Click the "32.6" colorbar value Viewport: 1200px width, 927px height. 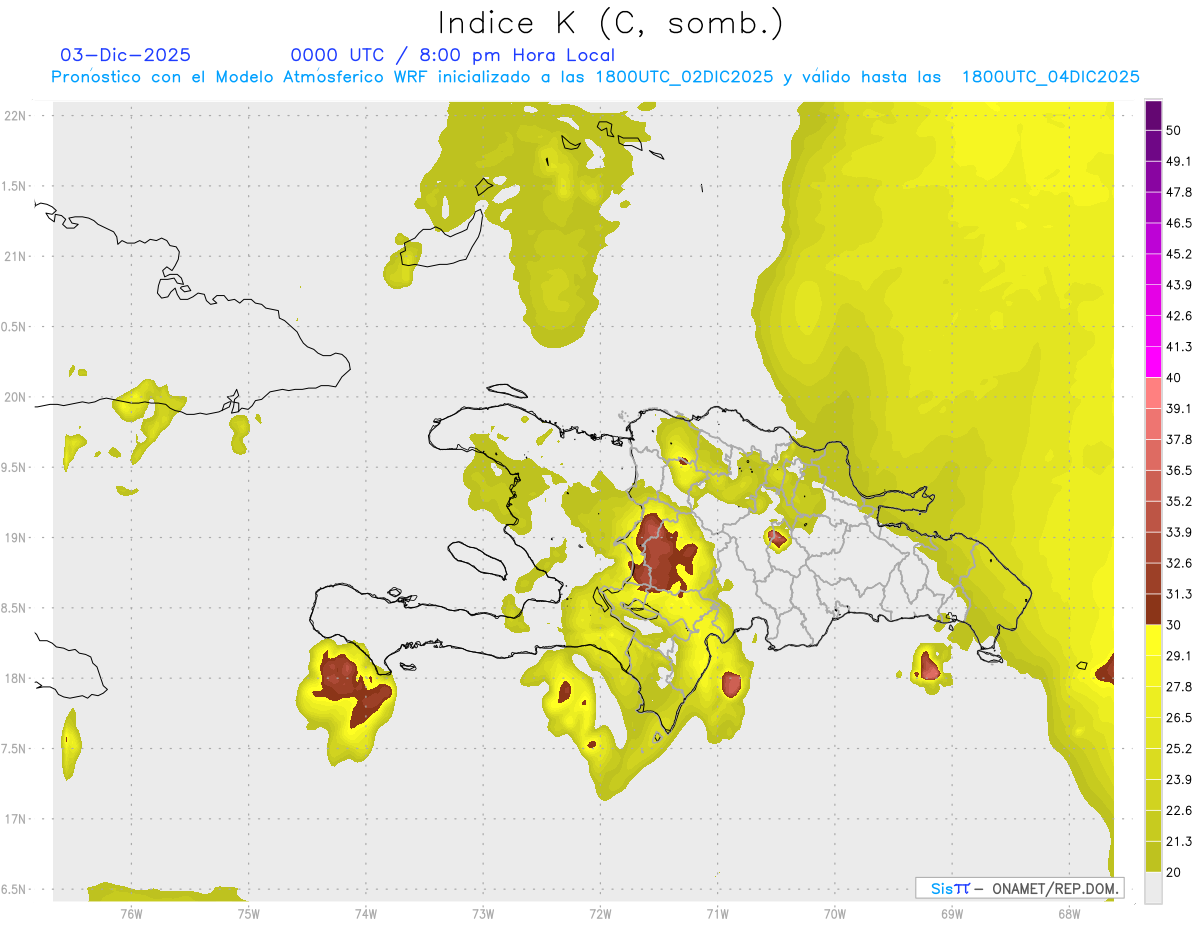pyautogui.click(x=1179, y=563)
